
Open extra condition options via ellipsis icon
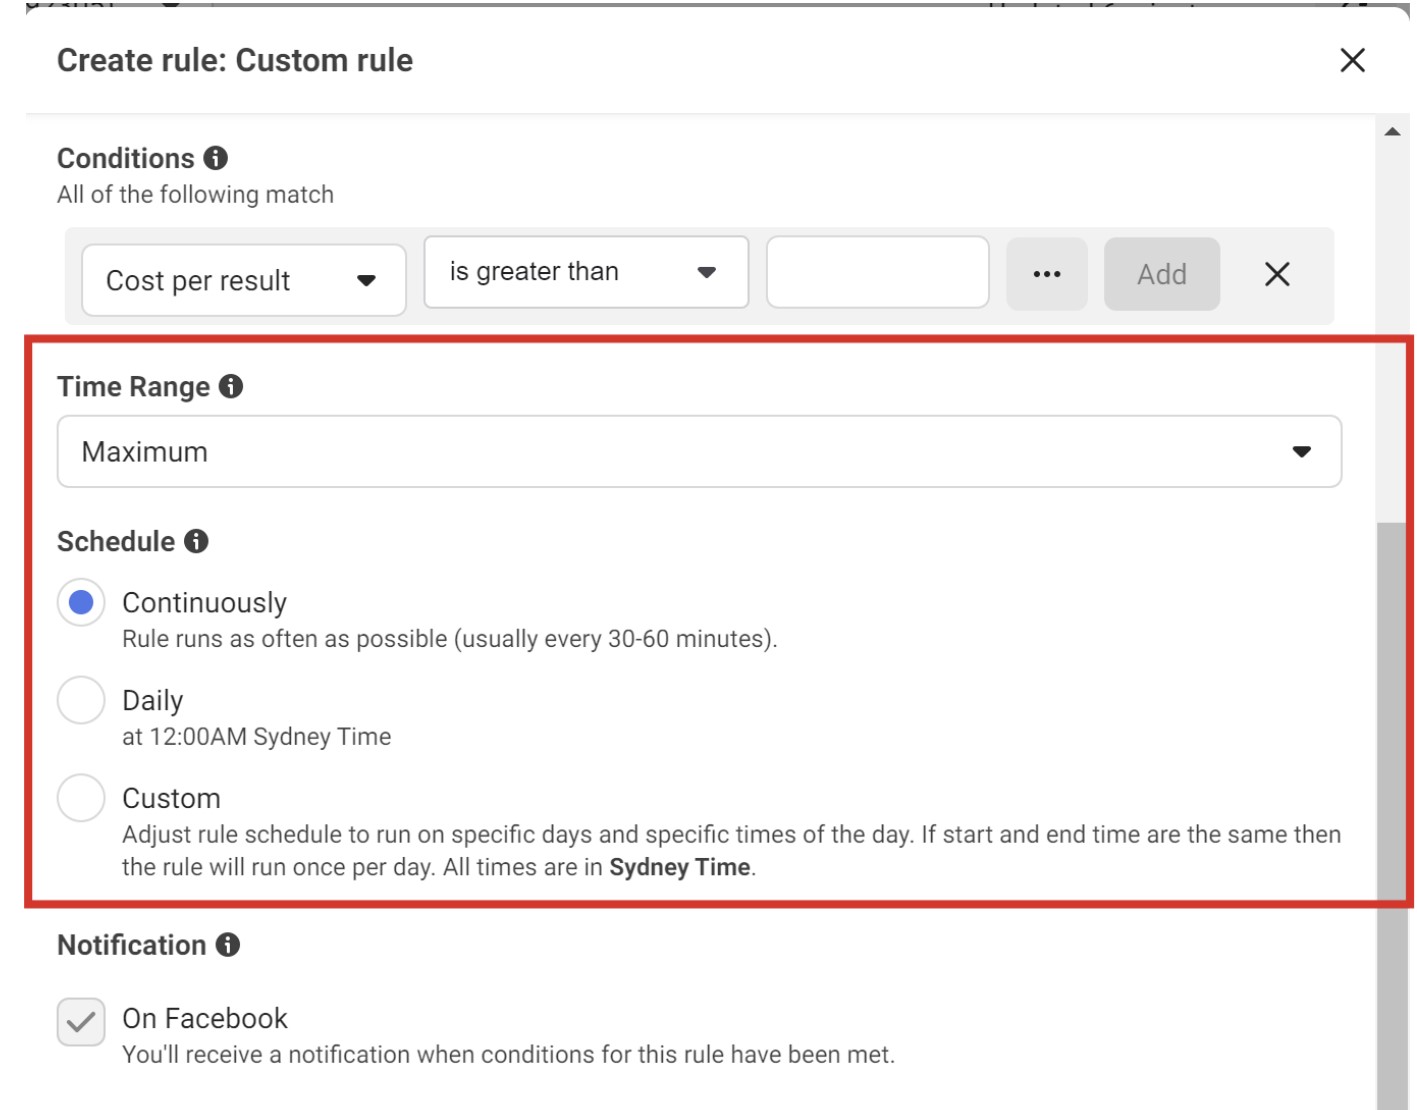[x=1046, y=272]
